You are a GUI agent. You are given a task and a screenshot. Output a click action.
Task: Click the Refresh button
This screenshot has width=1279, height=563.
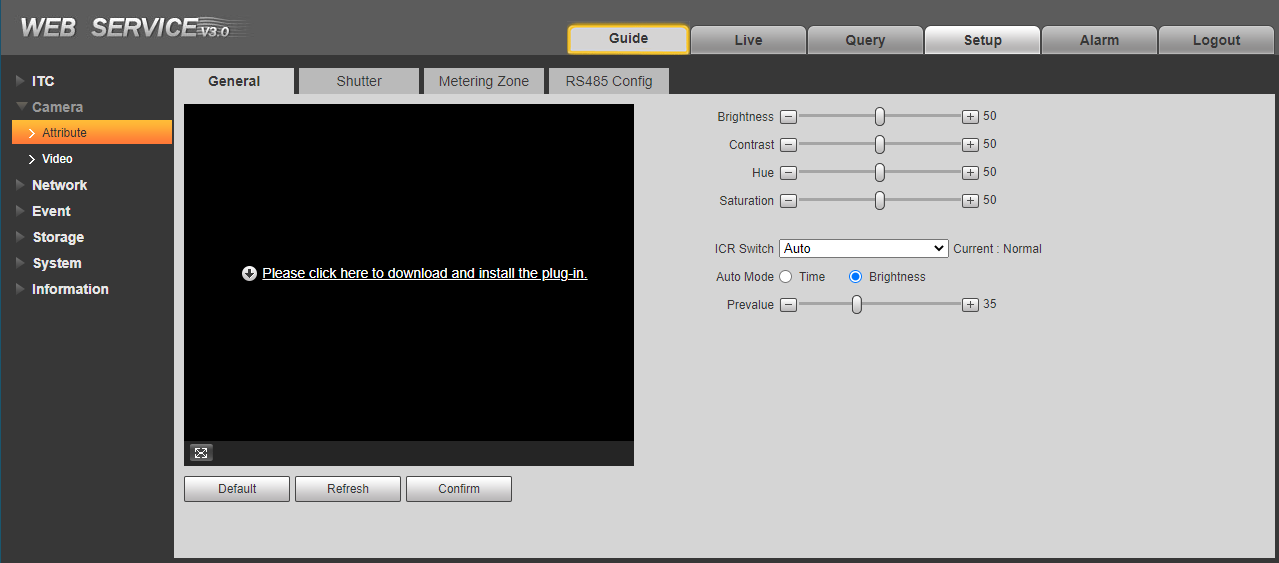point(348,489)
